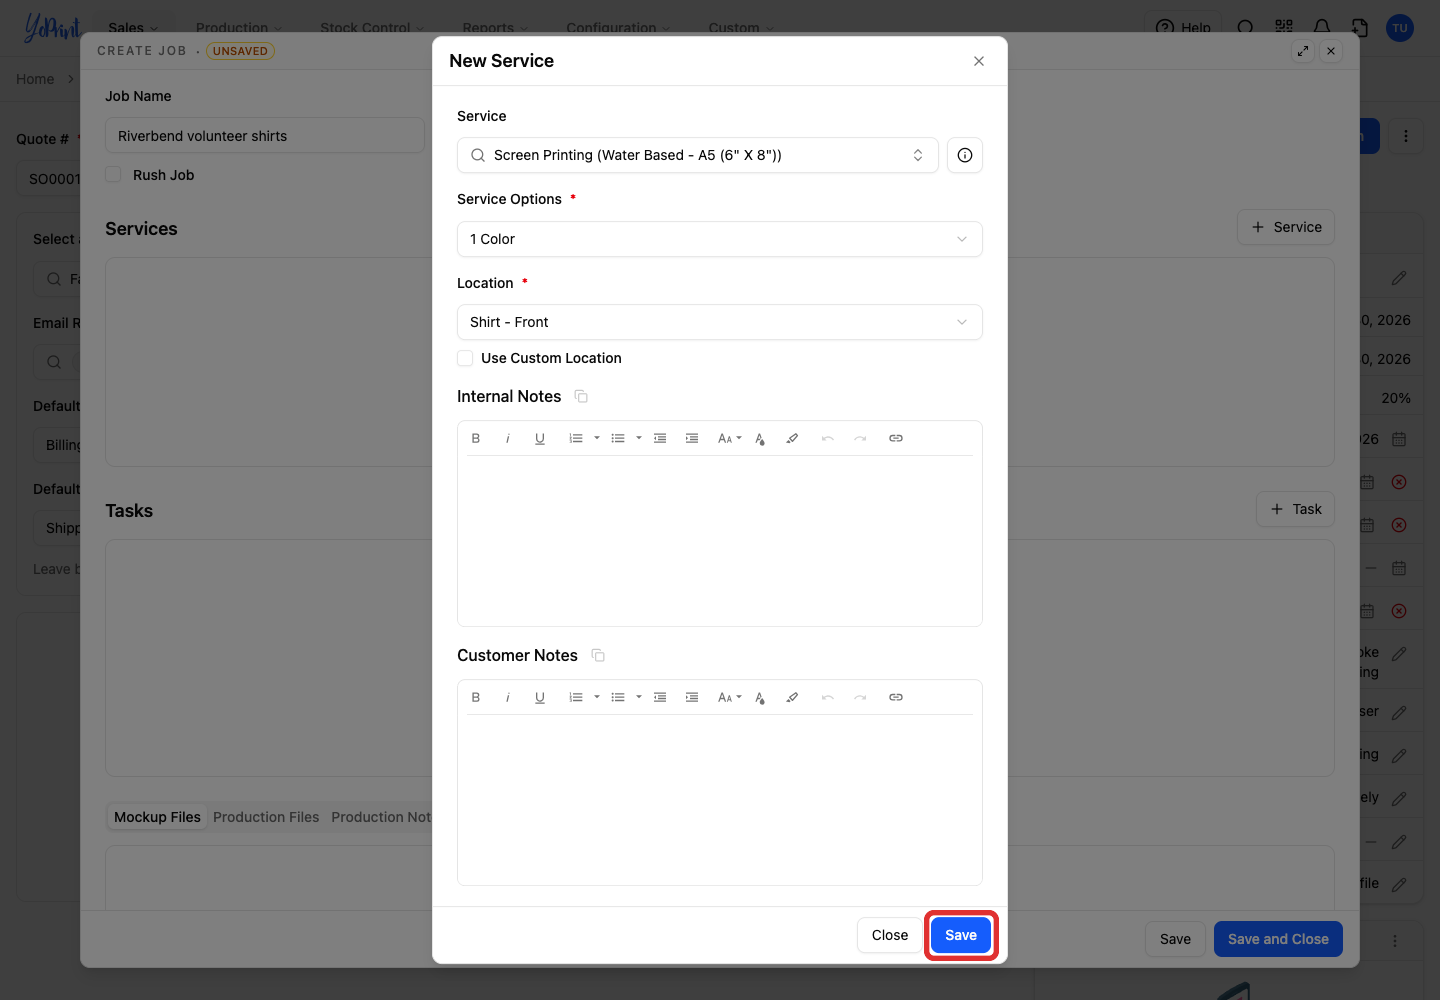Screen dimensions: 1440x1000
Task: Click the add Task button
Action: tap(1296, 509)
